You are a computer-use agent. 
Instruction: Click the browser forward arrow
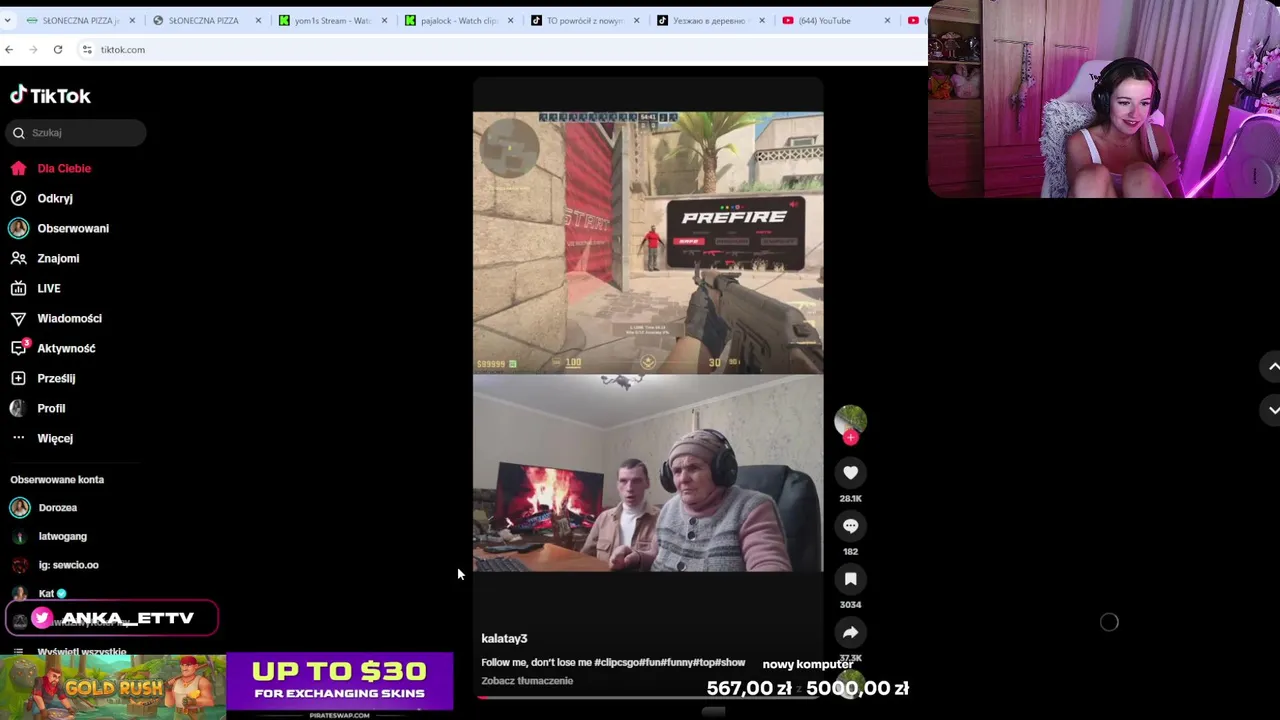click(33, 49)
